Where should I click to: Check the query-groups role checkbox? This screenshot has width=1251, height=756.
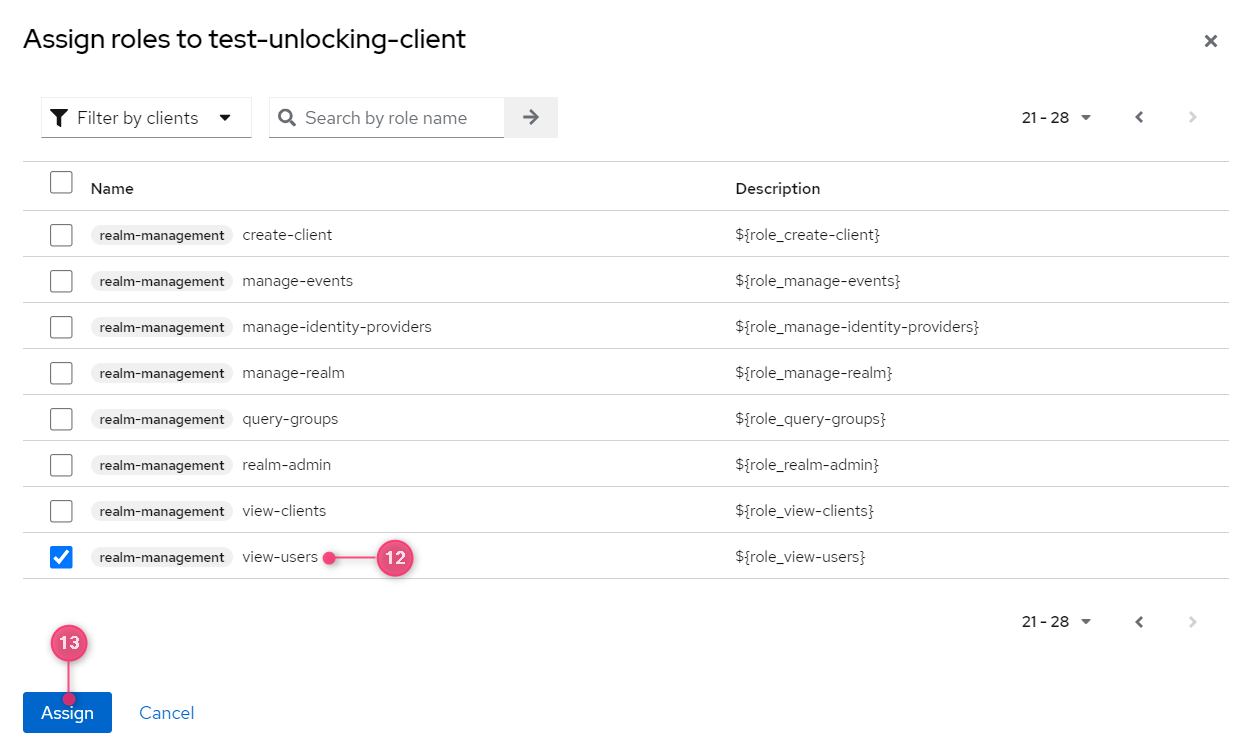pos(61,419)
